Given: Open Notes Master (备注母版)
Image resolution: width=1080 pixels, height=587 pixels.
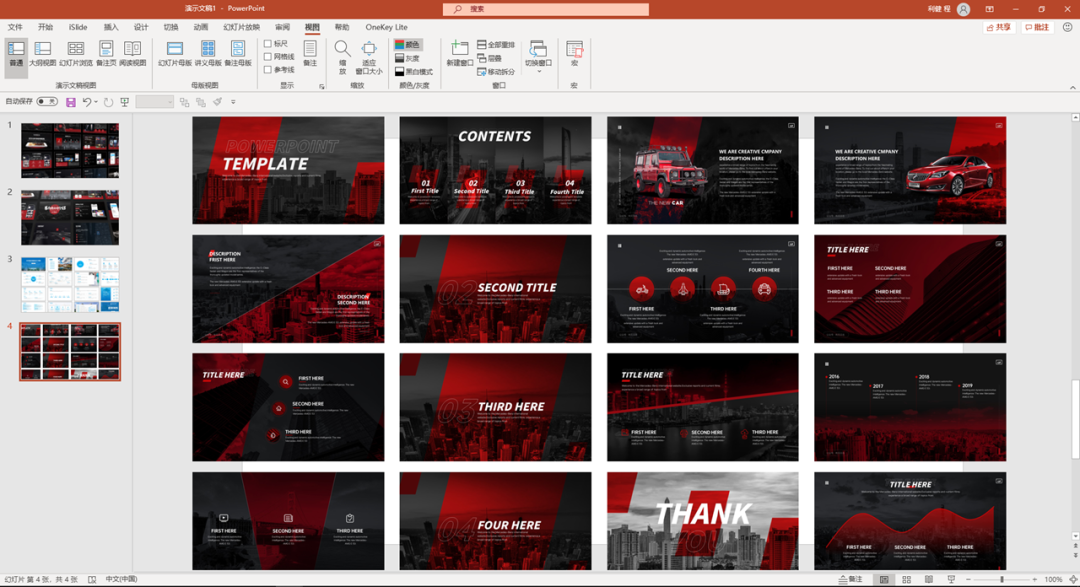Looking at the screenshot, I should pos(238,54).
